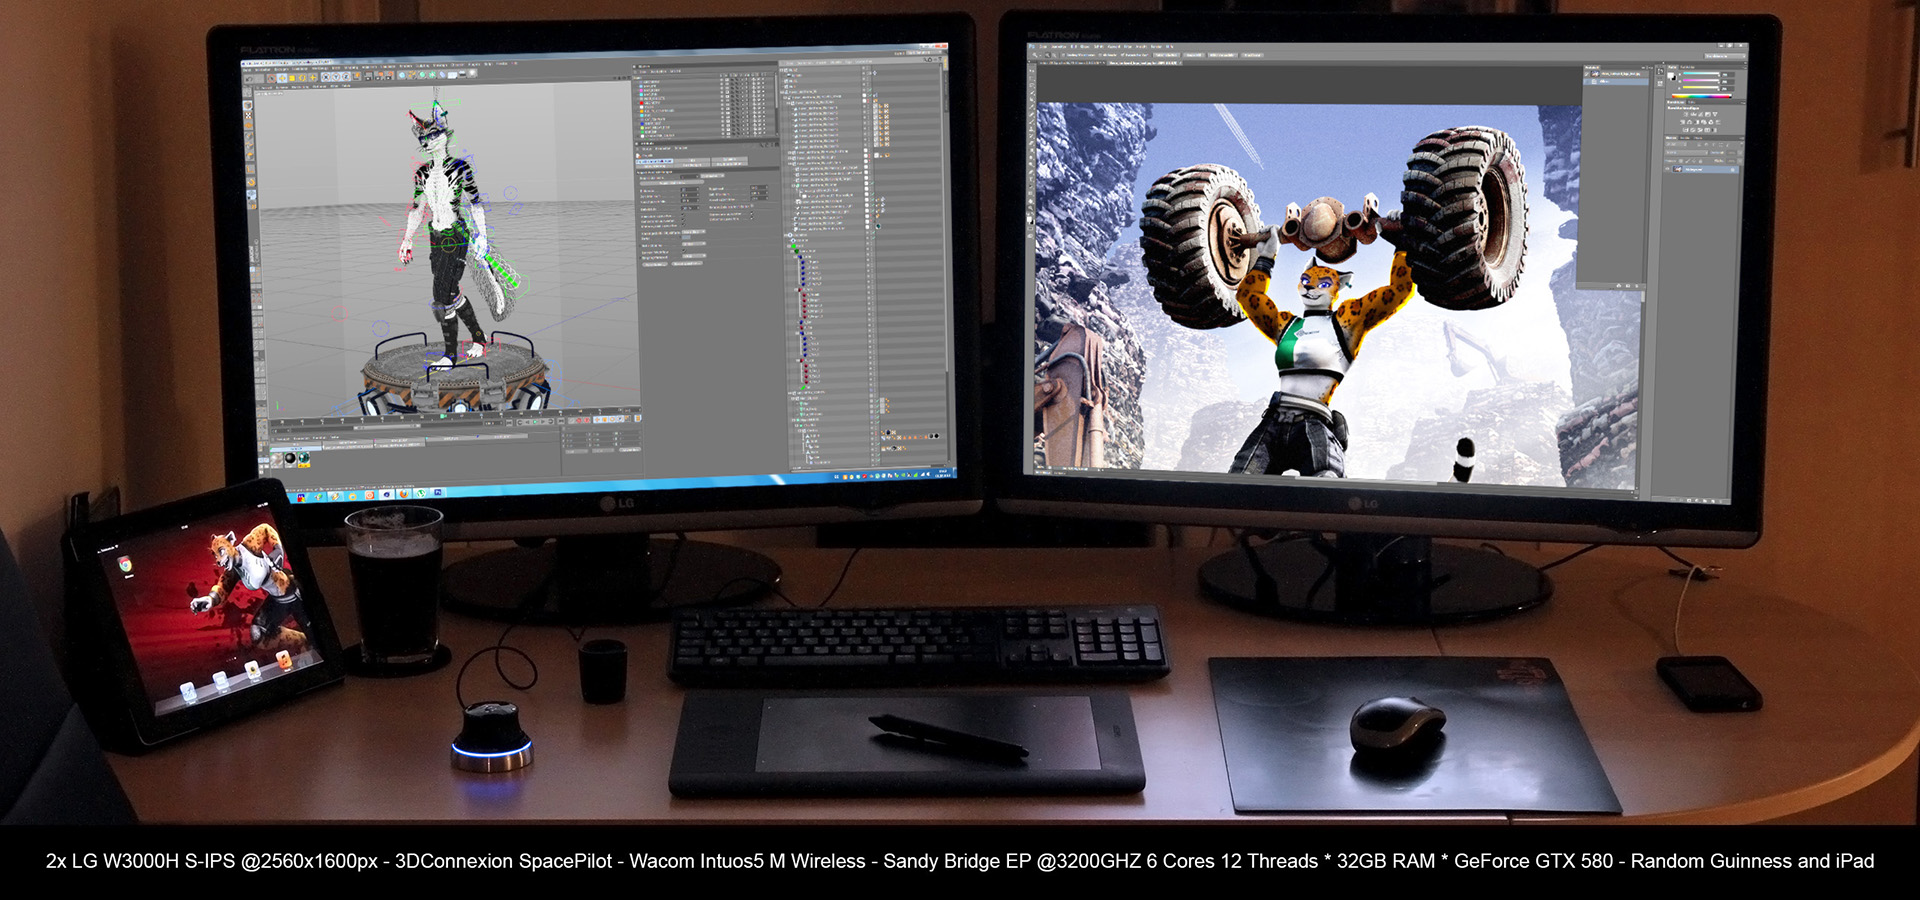Click the foreground swatch in Color panel
The width and height of the screenshot is (1920, 900).
[x=1670, y=75]
